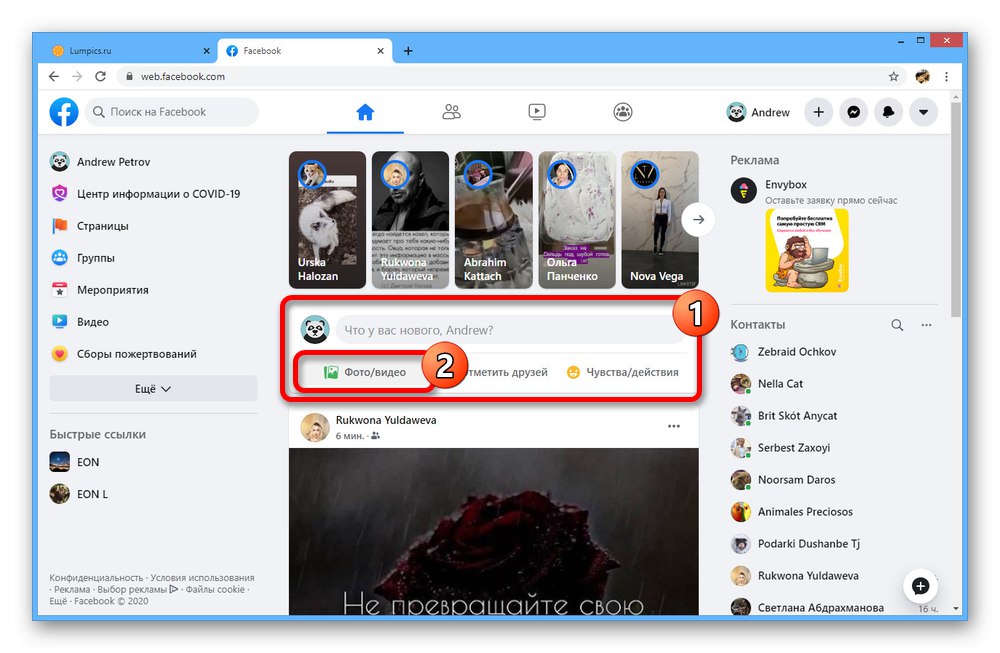
Task: Open chat with Noorsam Daros
Action: click(832, 480)
